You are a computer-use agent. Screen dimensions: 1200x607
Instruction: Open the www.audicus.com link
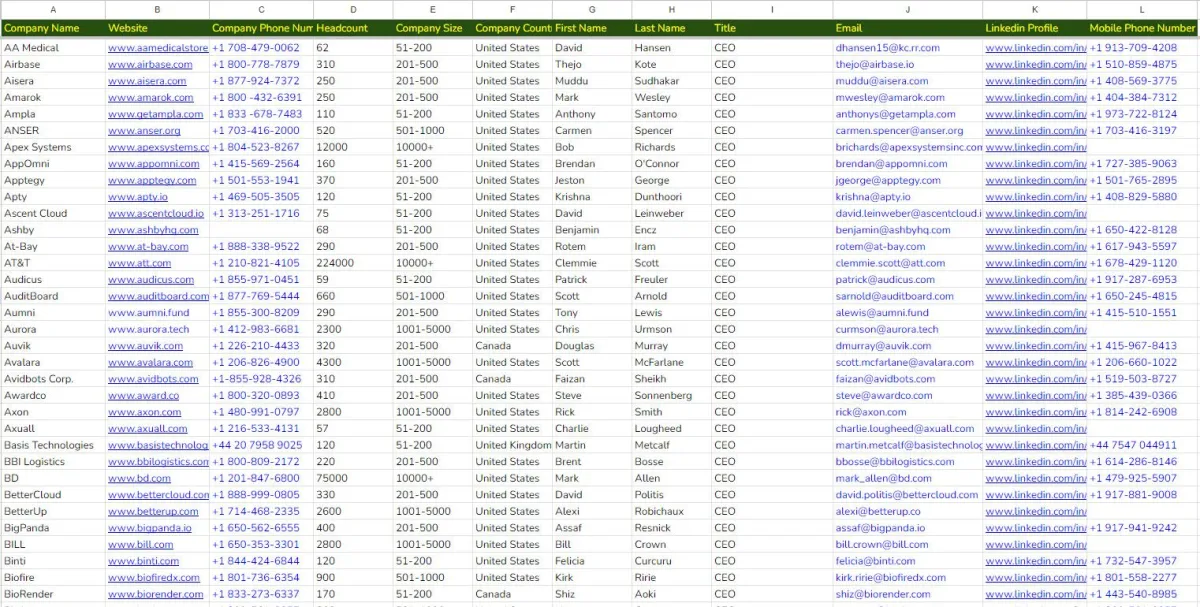click(151, 280)
